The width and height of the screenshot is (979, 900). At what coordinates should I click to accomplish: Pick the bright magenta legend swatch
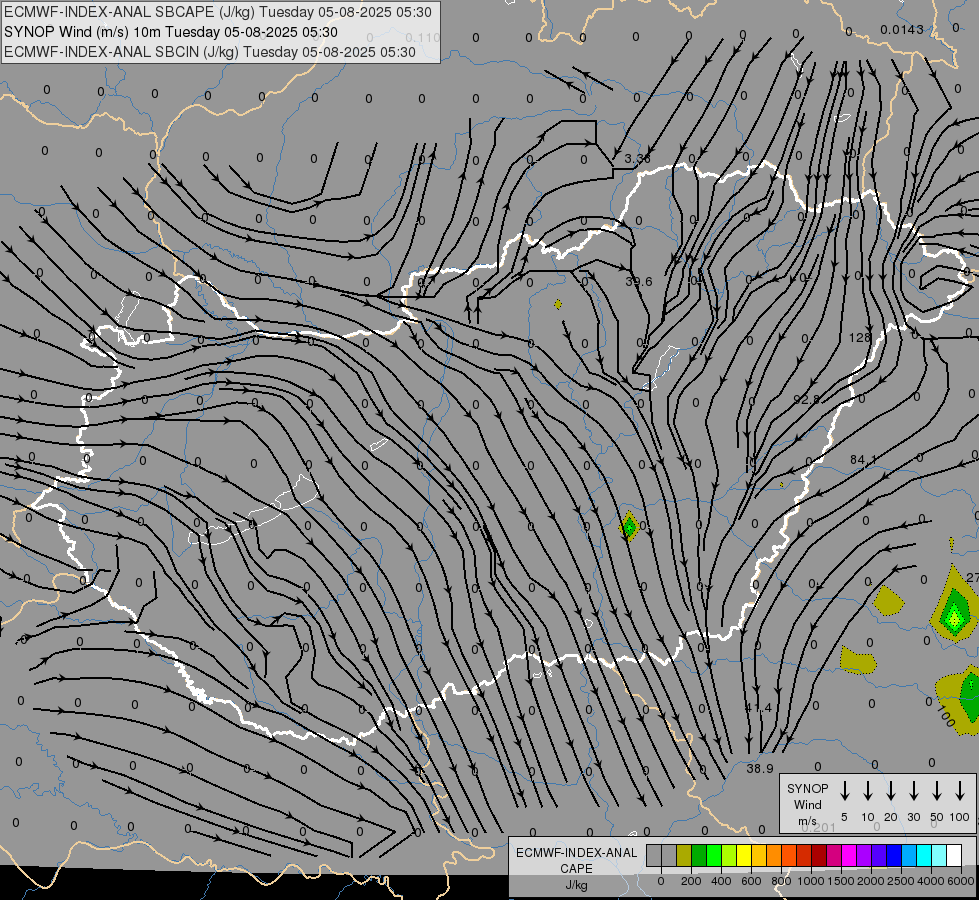[849, 856]
